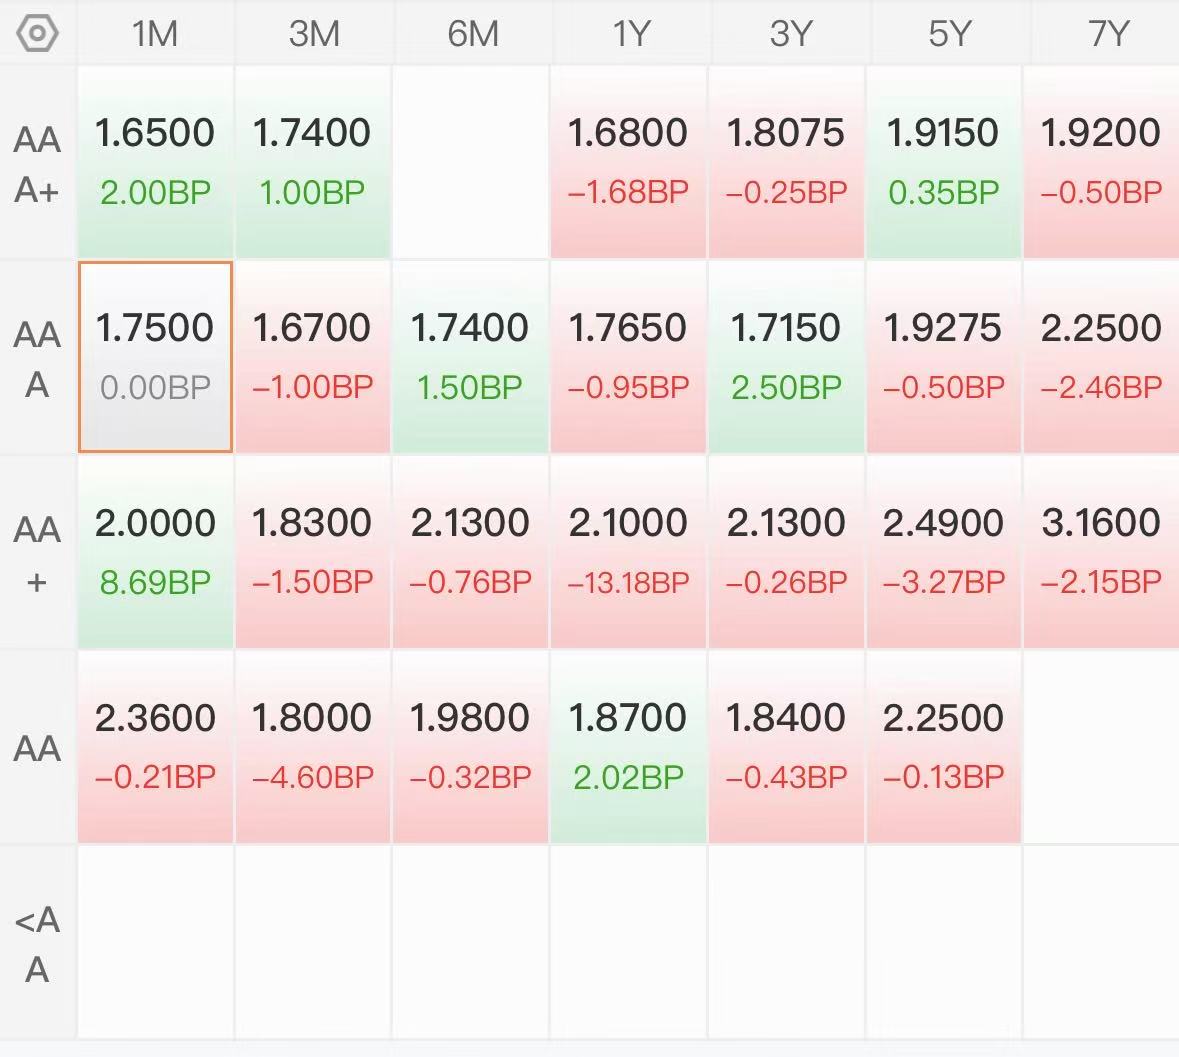
Task: Open AA+ 1Y cell with -13.18BP
Action: pyautogui.click(x=629, y=553)
